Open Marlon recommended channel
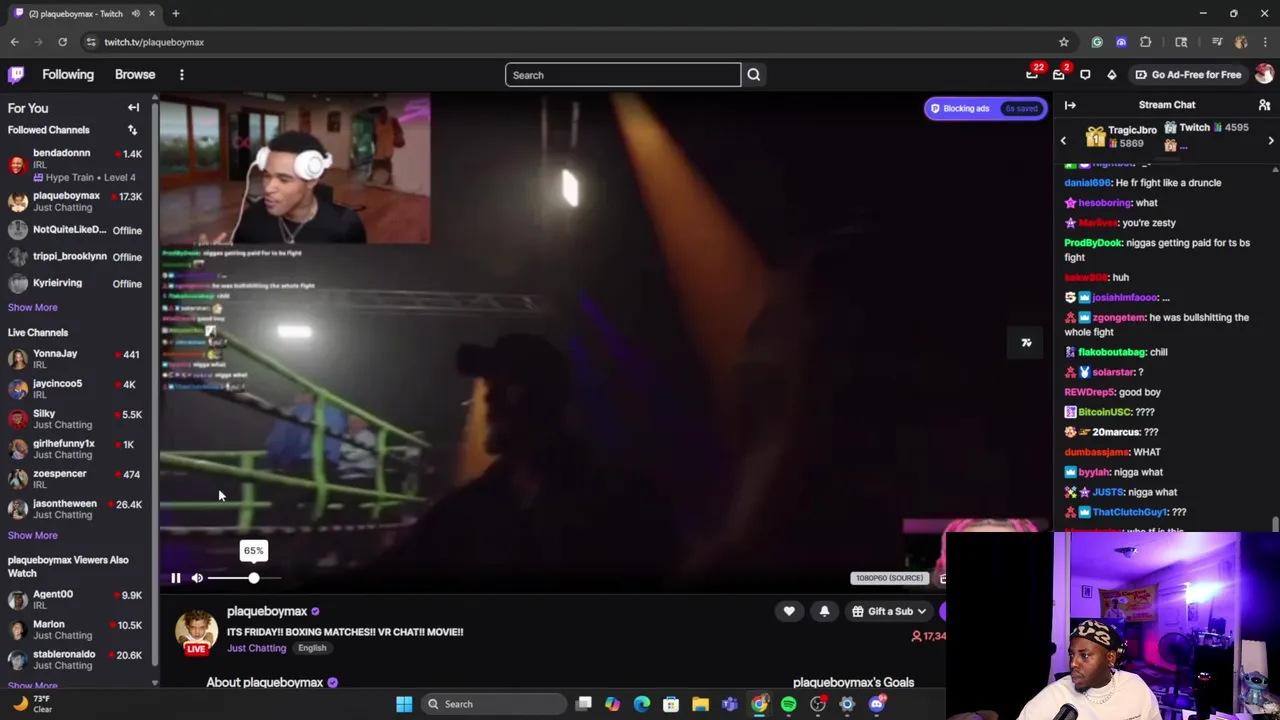 pos(75,630)
